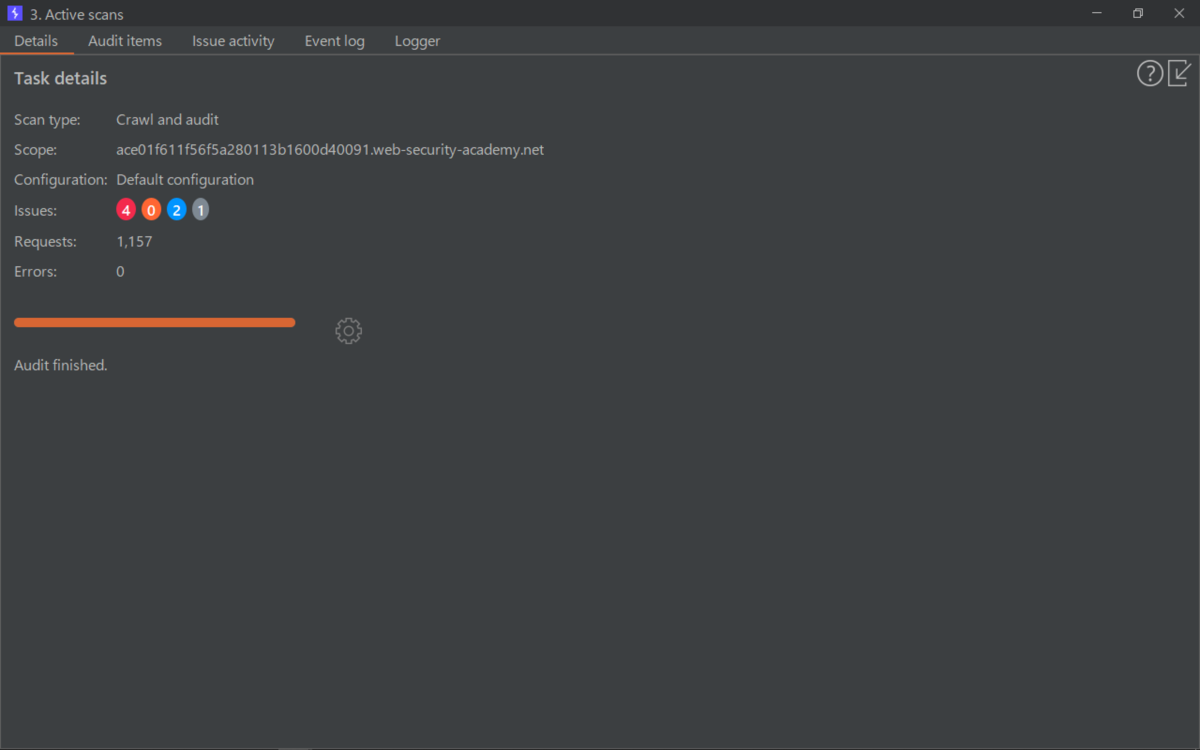Open the help question mark icon
Image resolution: width=1200 pixels, height=750 pixels.
tap(1150, 73)
